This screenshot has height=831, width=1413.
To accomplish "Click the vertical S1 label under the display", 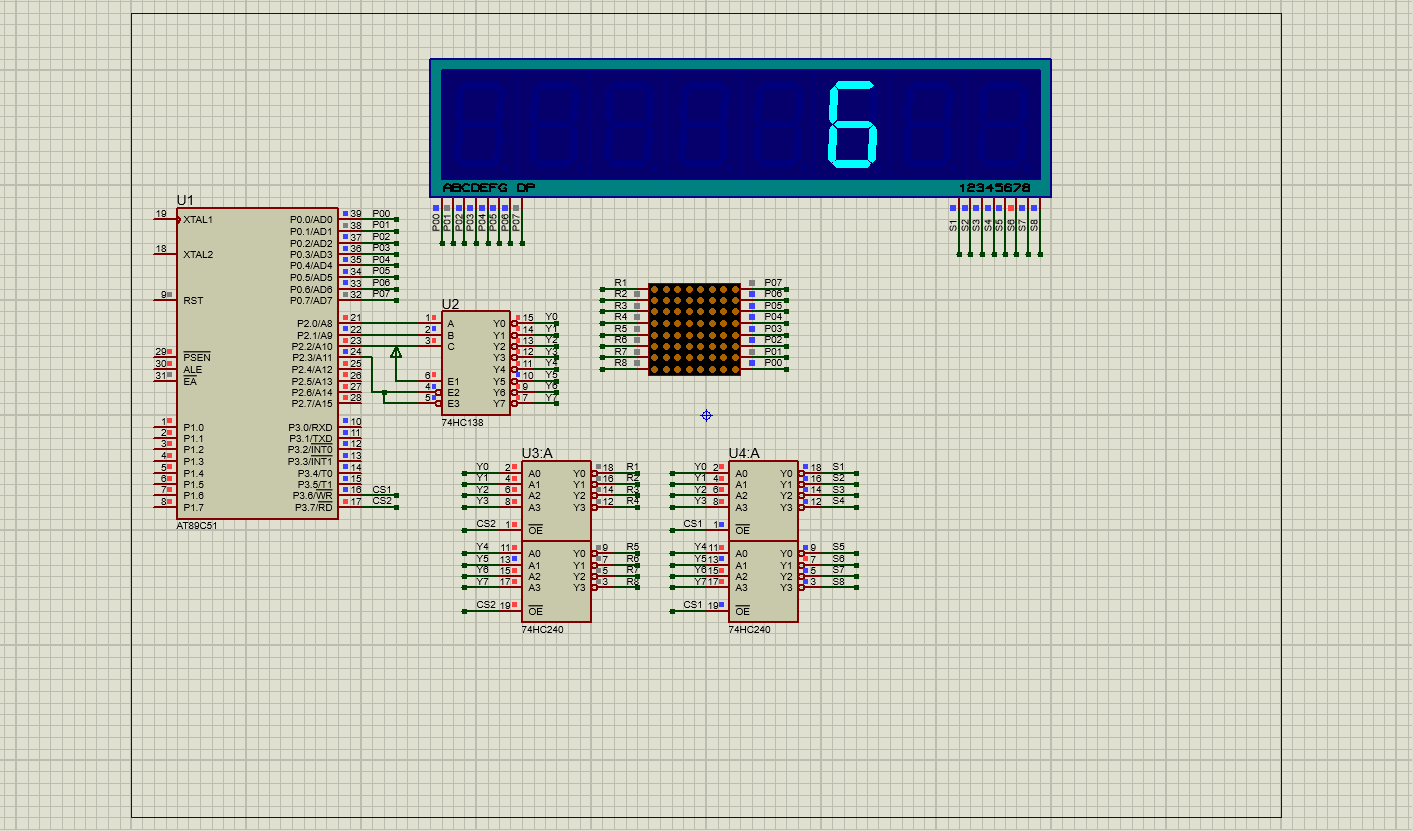I will tap(953, 225).
